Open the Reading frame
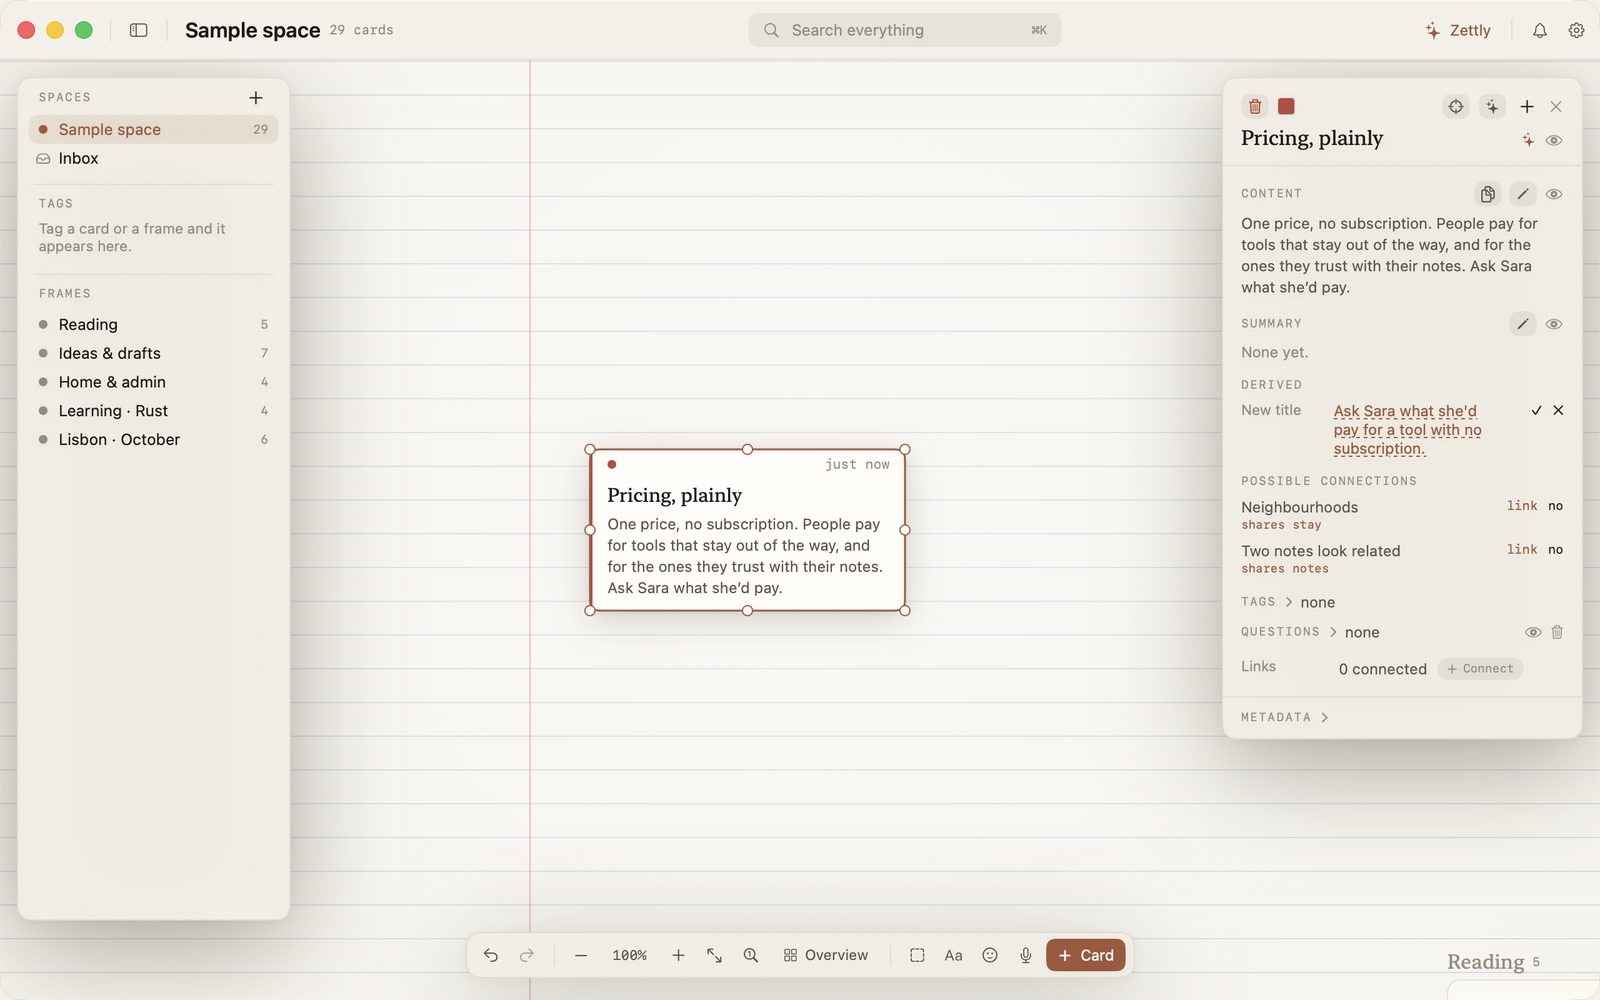The width and height of the screenshot is (1600, 1000). pyautogui.click(x=154, y=324)
